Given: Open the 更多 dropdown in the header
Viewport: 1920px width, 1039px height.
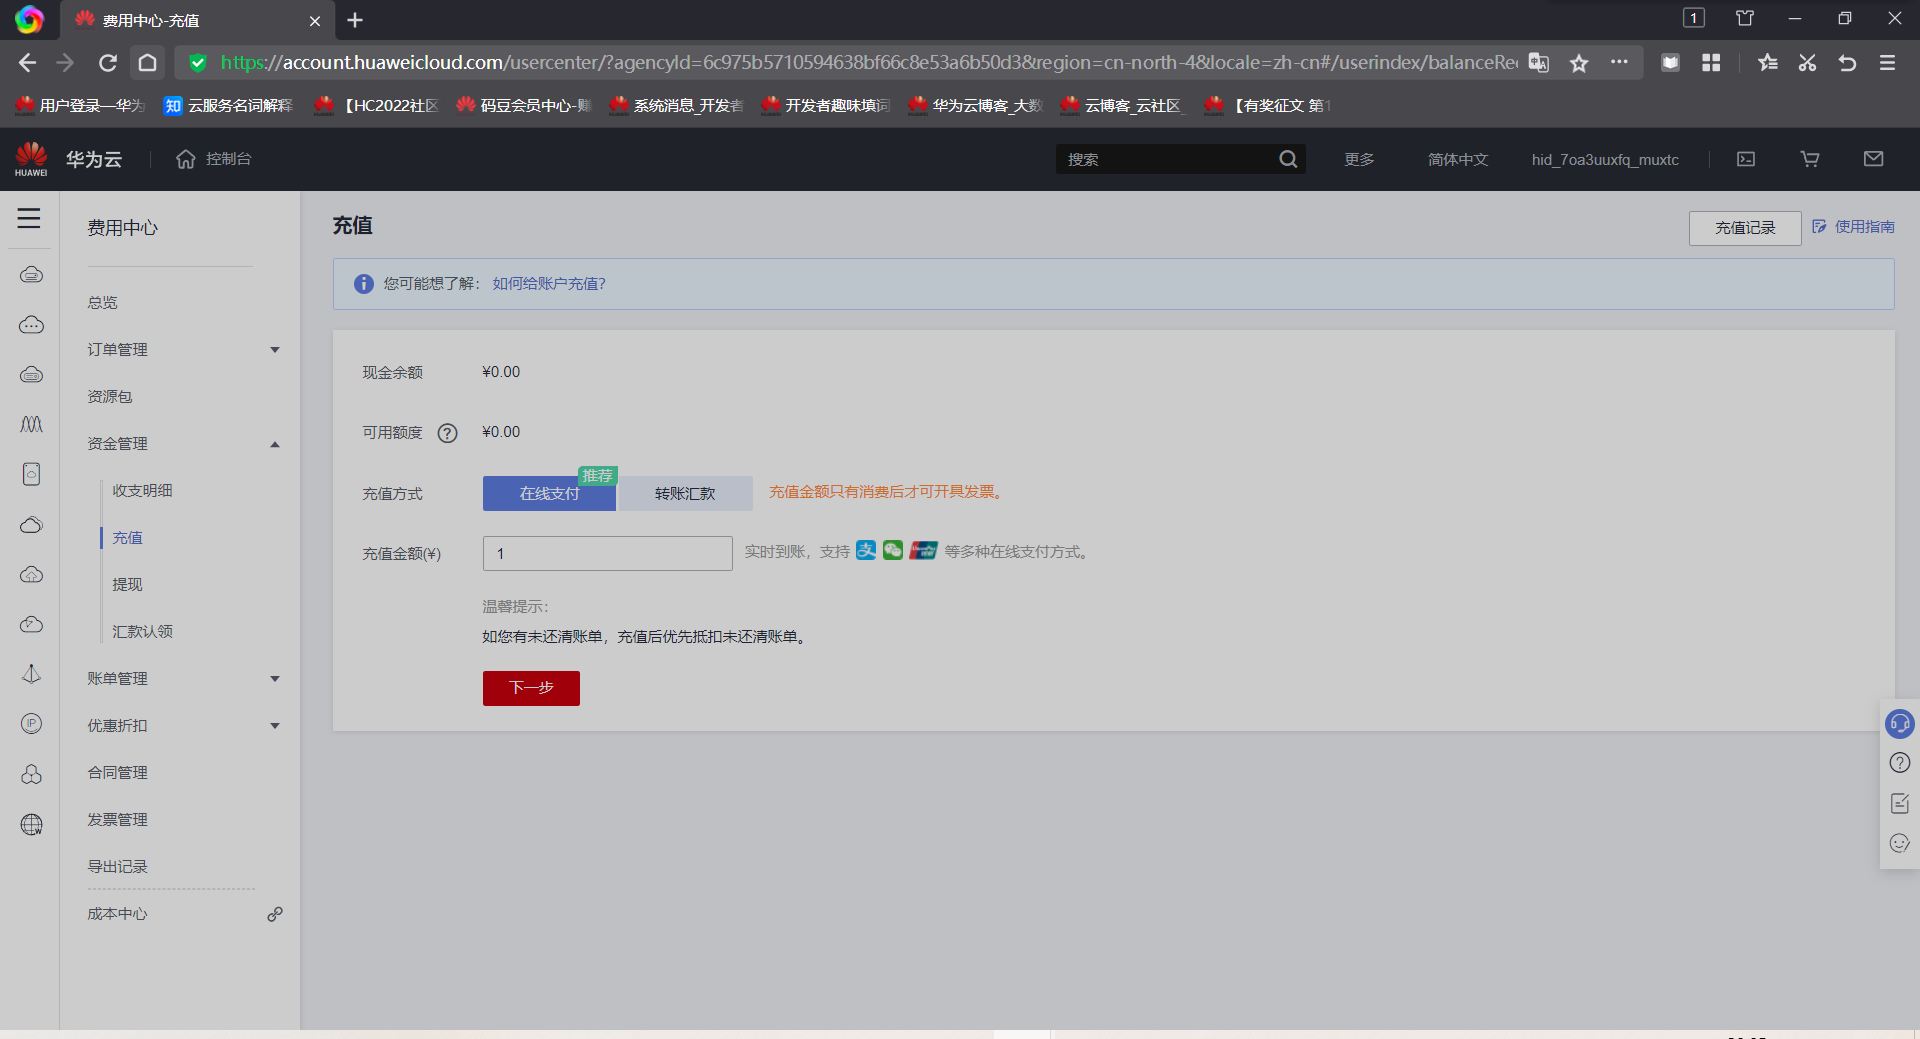Looking at the screenshot, I should [1359, 159].
